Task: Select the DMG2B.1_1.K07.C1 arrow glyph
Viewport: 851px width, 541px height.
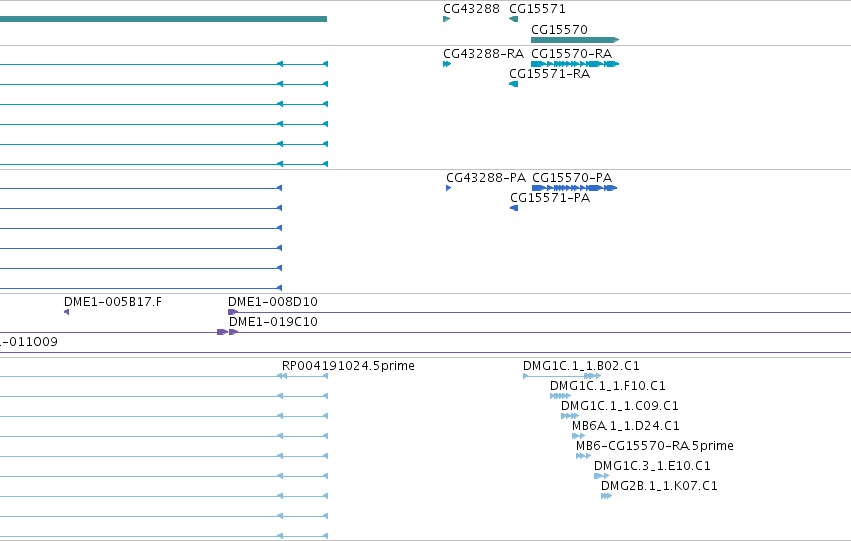Action: [606, 496]
